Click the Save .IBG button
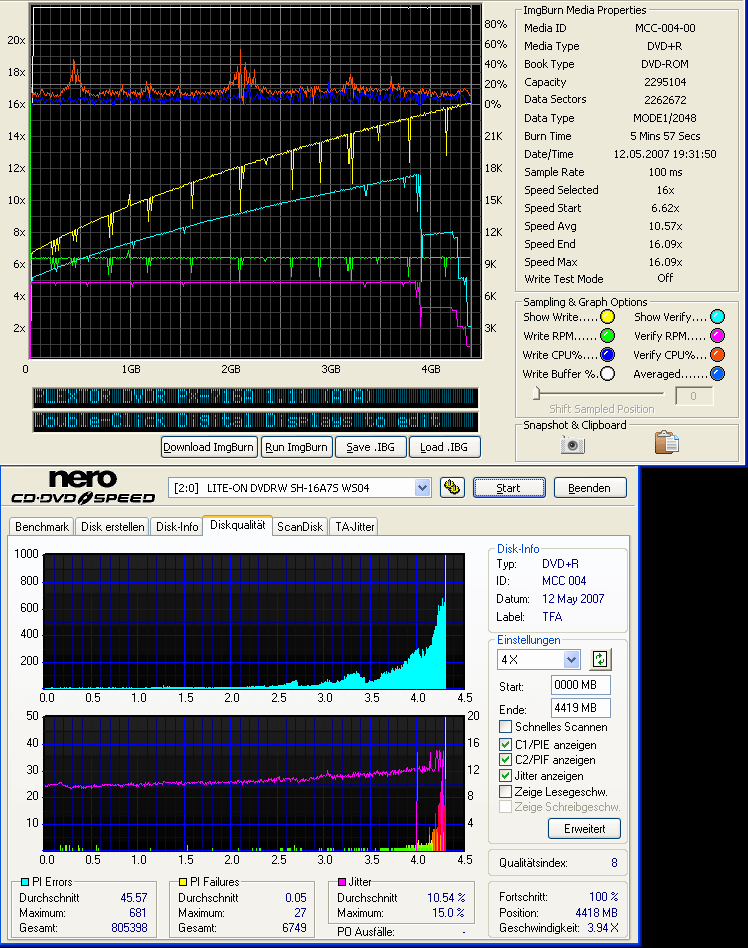Screen dimensions: 748x948 pyautogui.click(x=370, y=447)
